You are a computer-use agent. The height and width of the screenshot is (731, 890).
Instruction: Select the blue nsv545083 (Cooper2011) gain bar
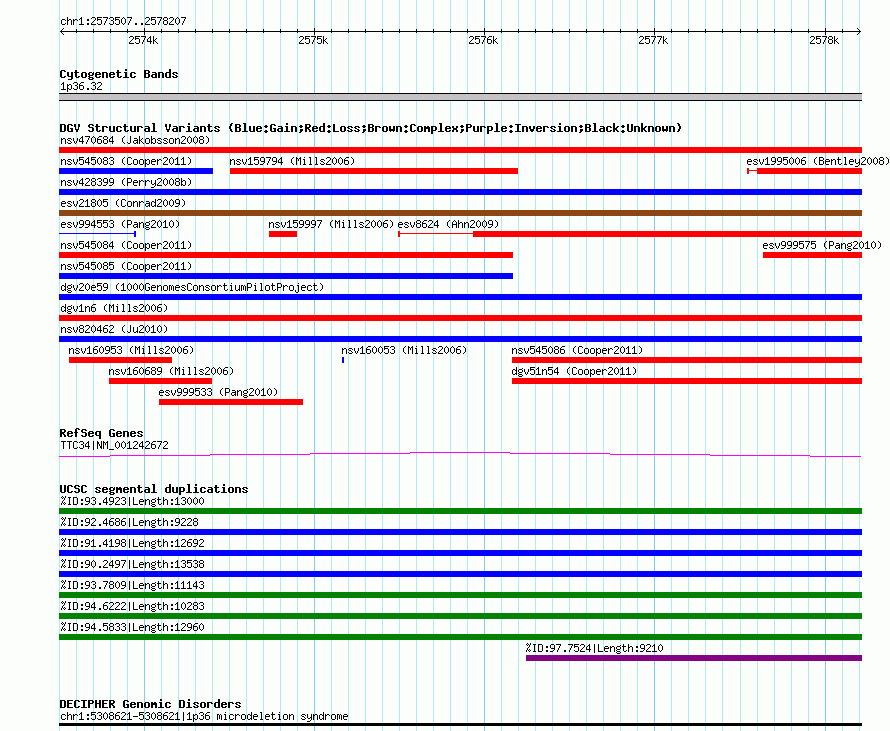pyautogui.click(x=136, y=171)
